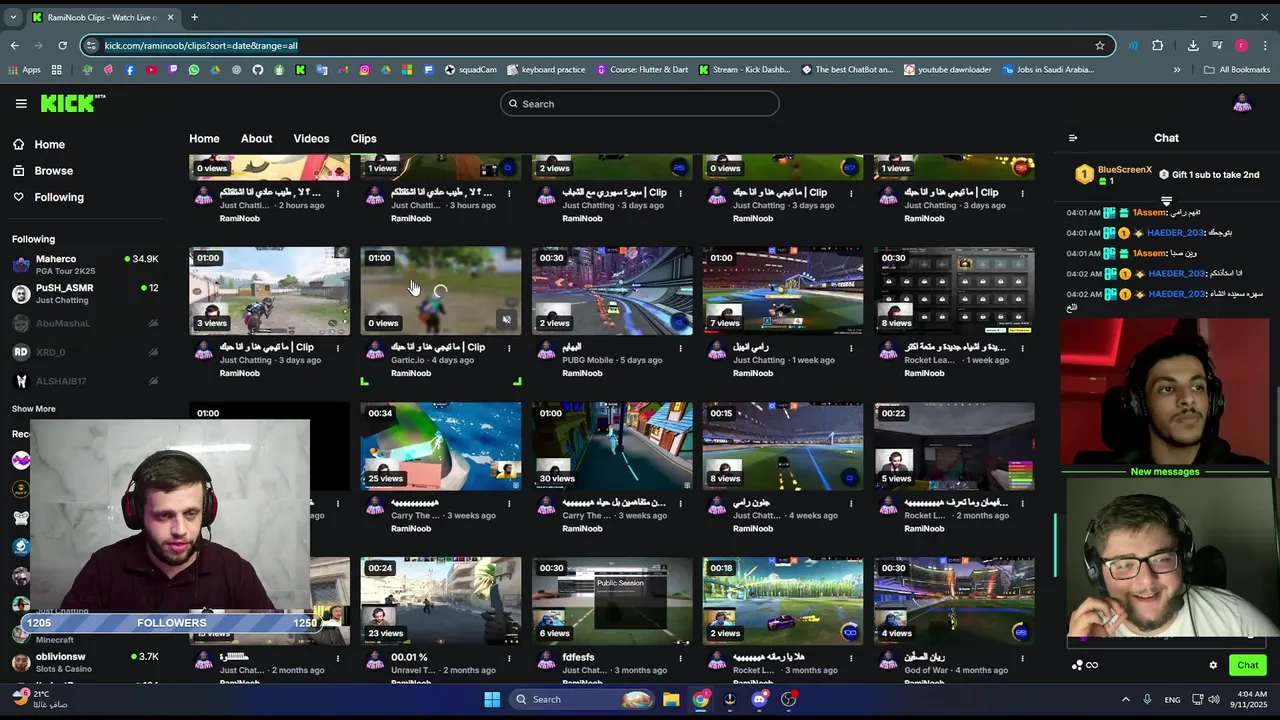Open OBS Studio from taskbar
This screenshot has height=720, width=1280.
[x=788, y=699]
